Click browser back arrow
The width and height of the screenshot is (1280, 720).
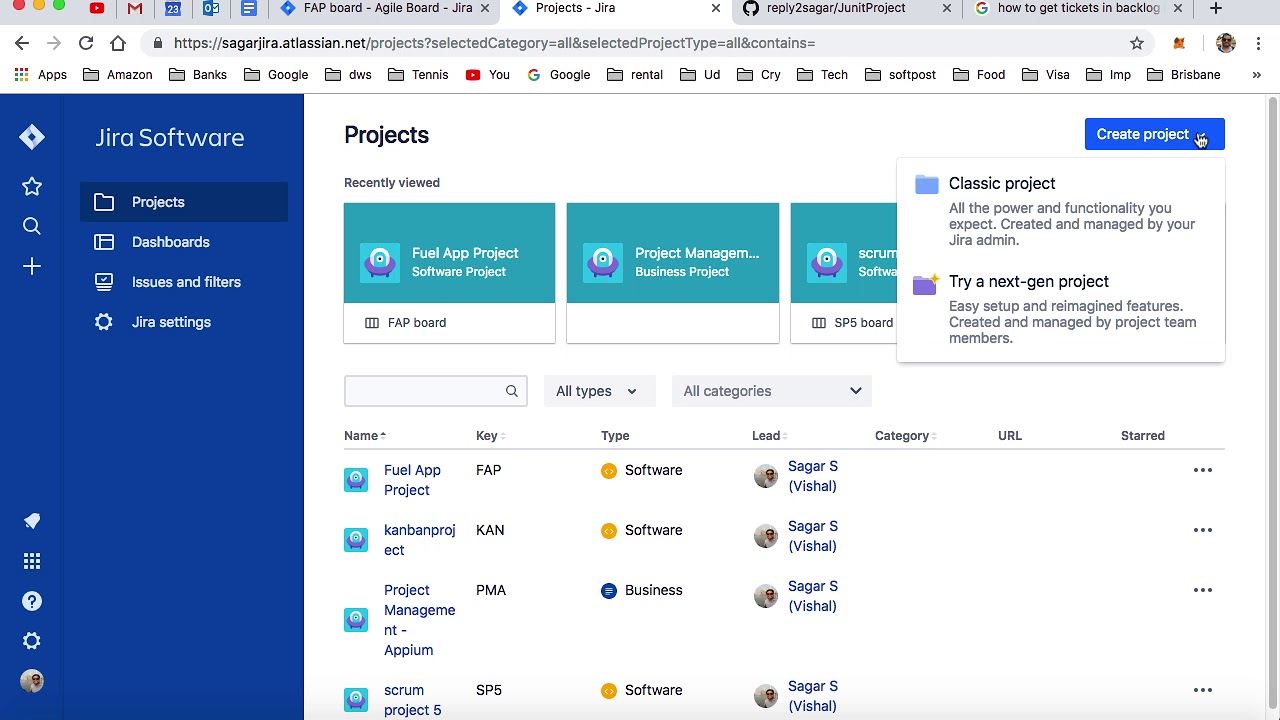(x=22, y=43)
